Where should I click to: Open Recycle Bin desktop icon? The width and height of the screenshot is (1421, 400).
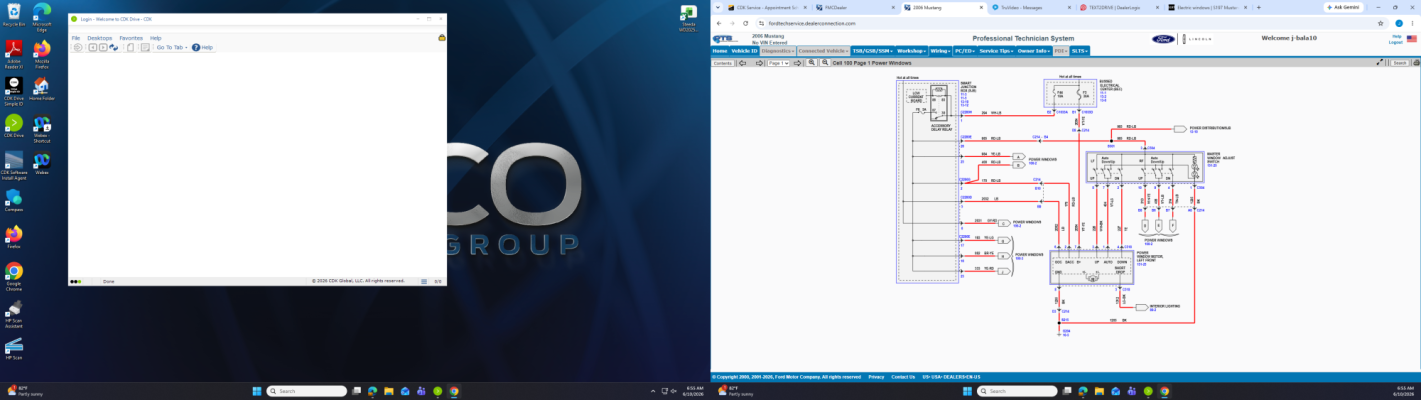point(14,14)
